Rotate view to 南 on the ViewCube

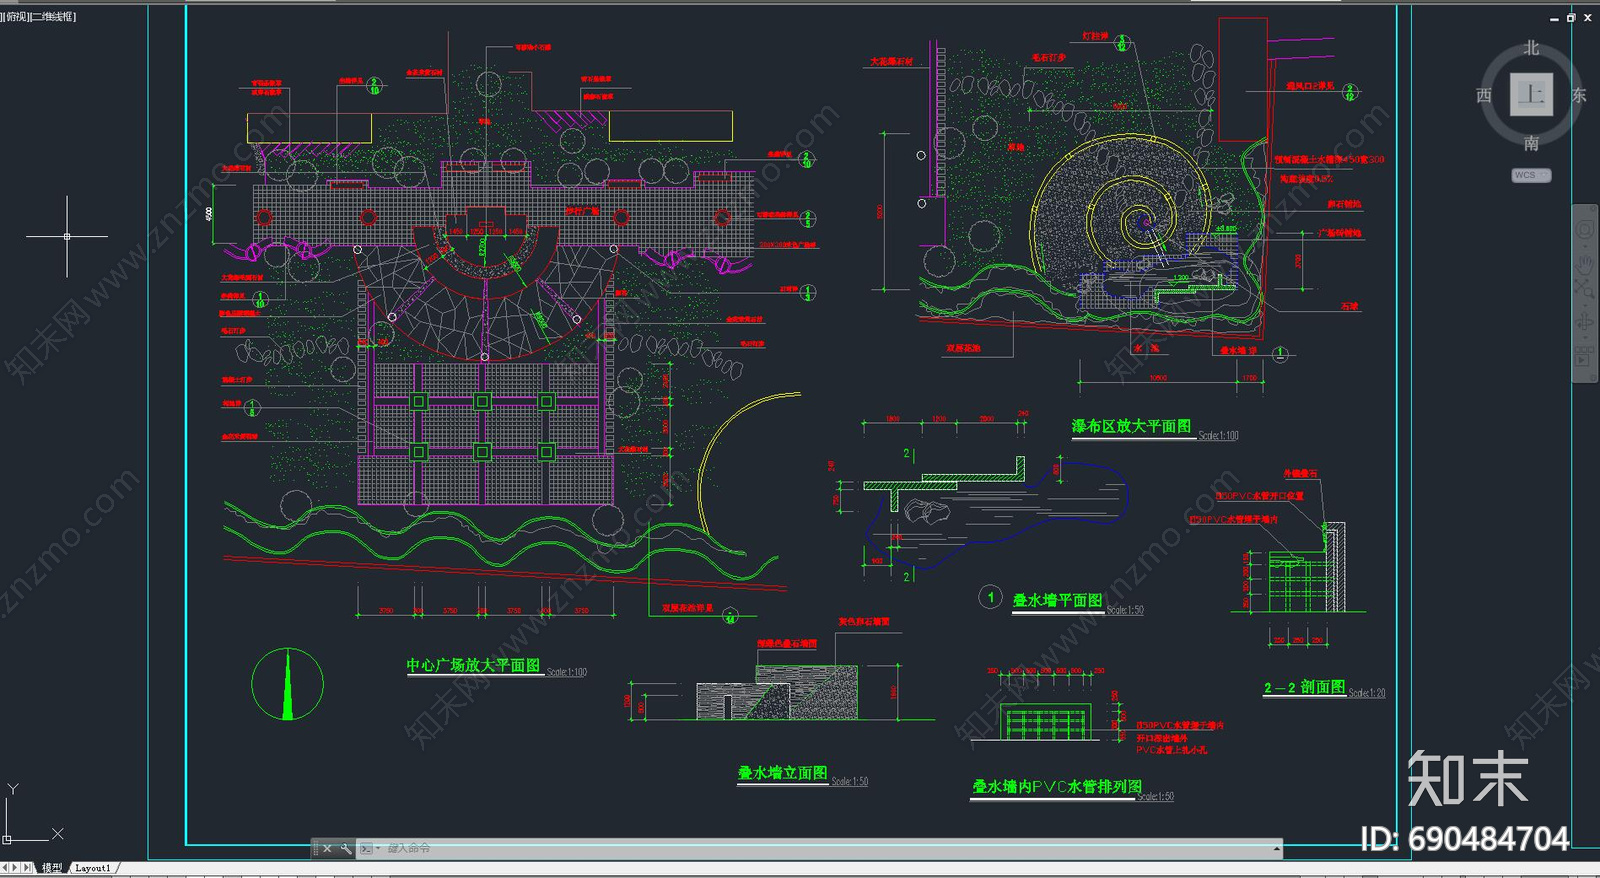[x=1531, y=143]
